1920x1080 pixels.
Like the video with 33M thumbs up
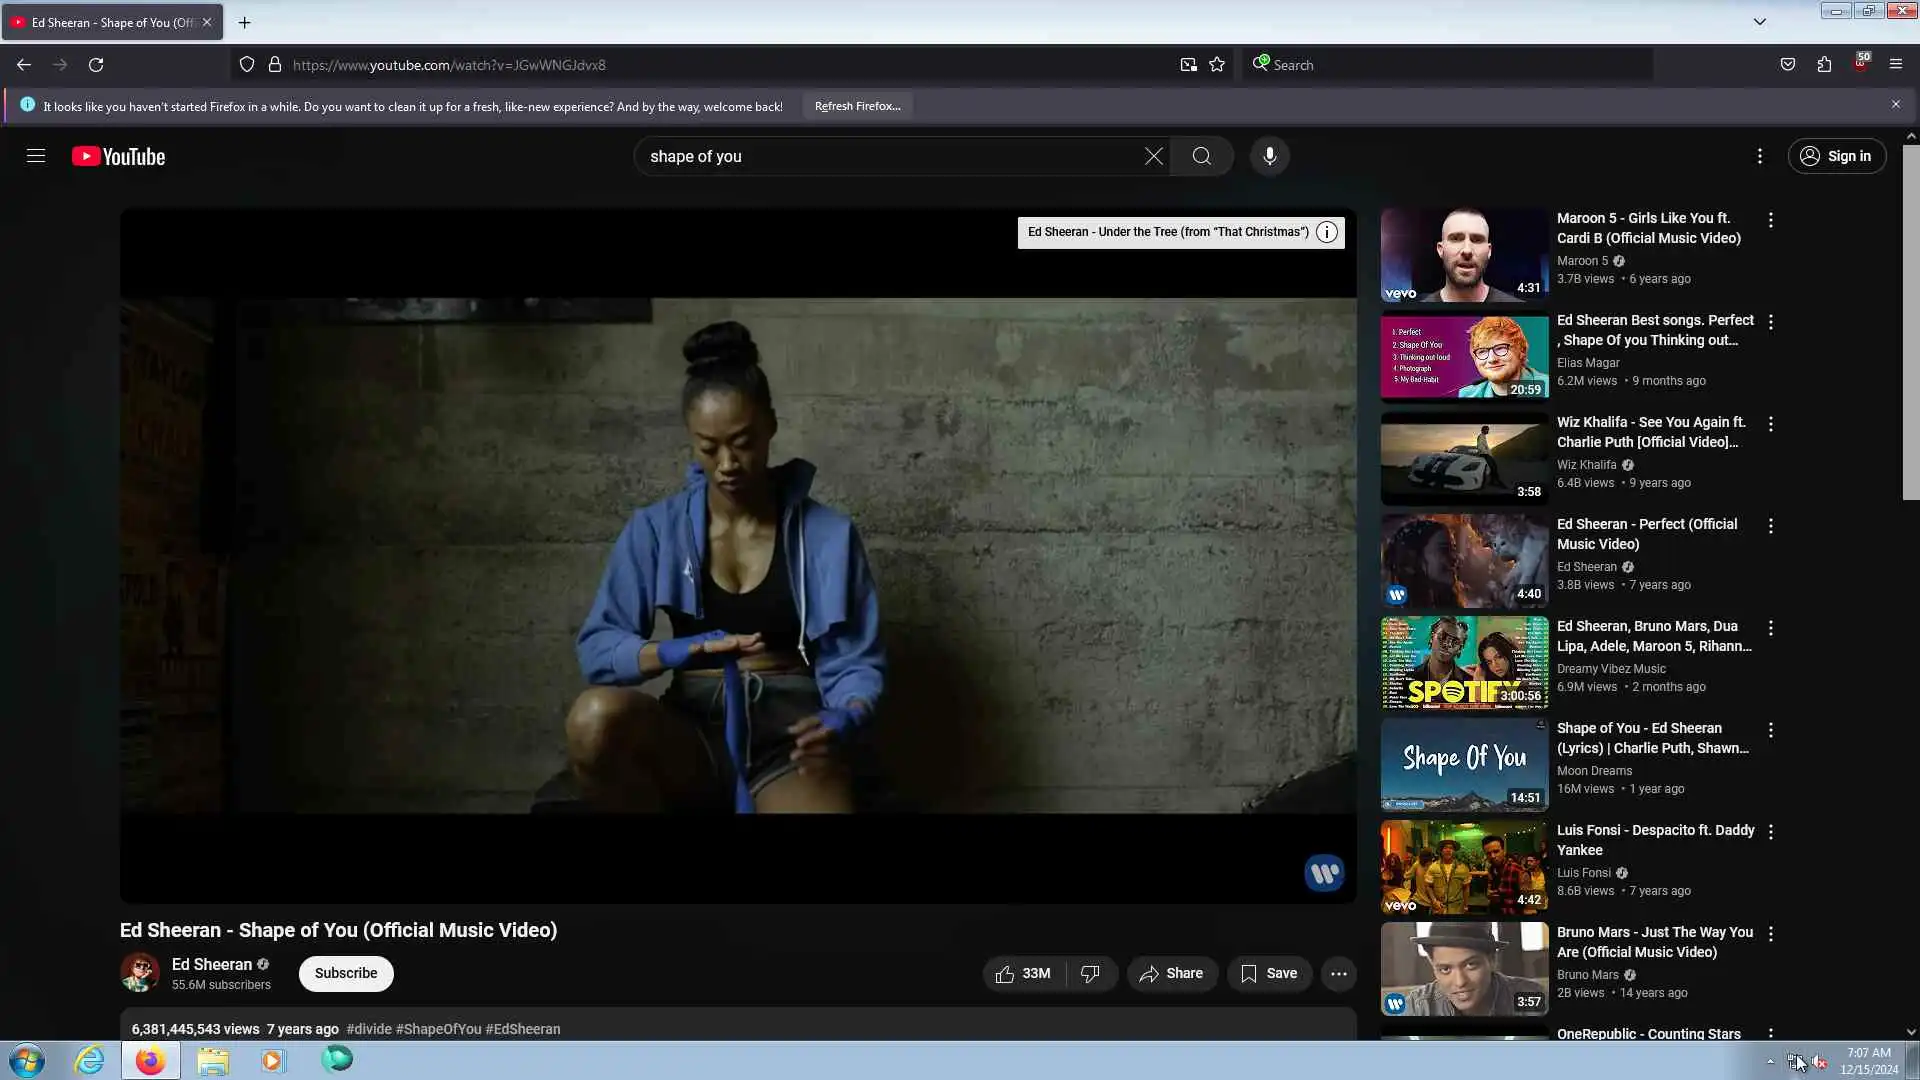point(1023,973)
